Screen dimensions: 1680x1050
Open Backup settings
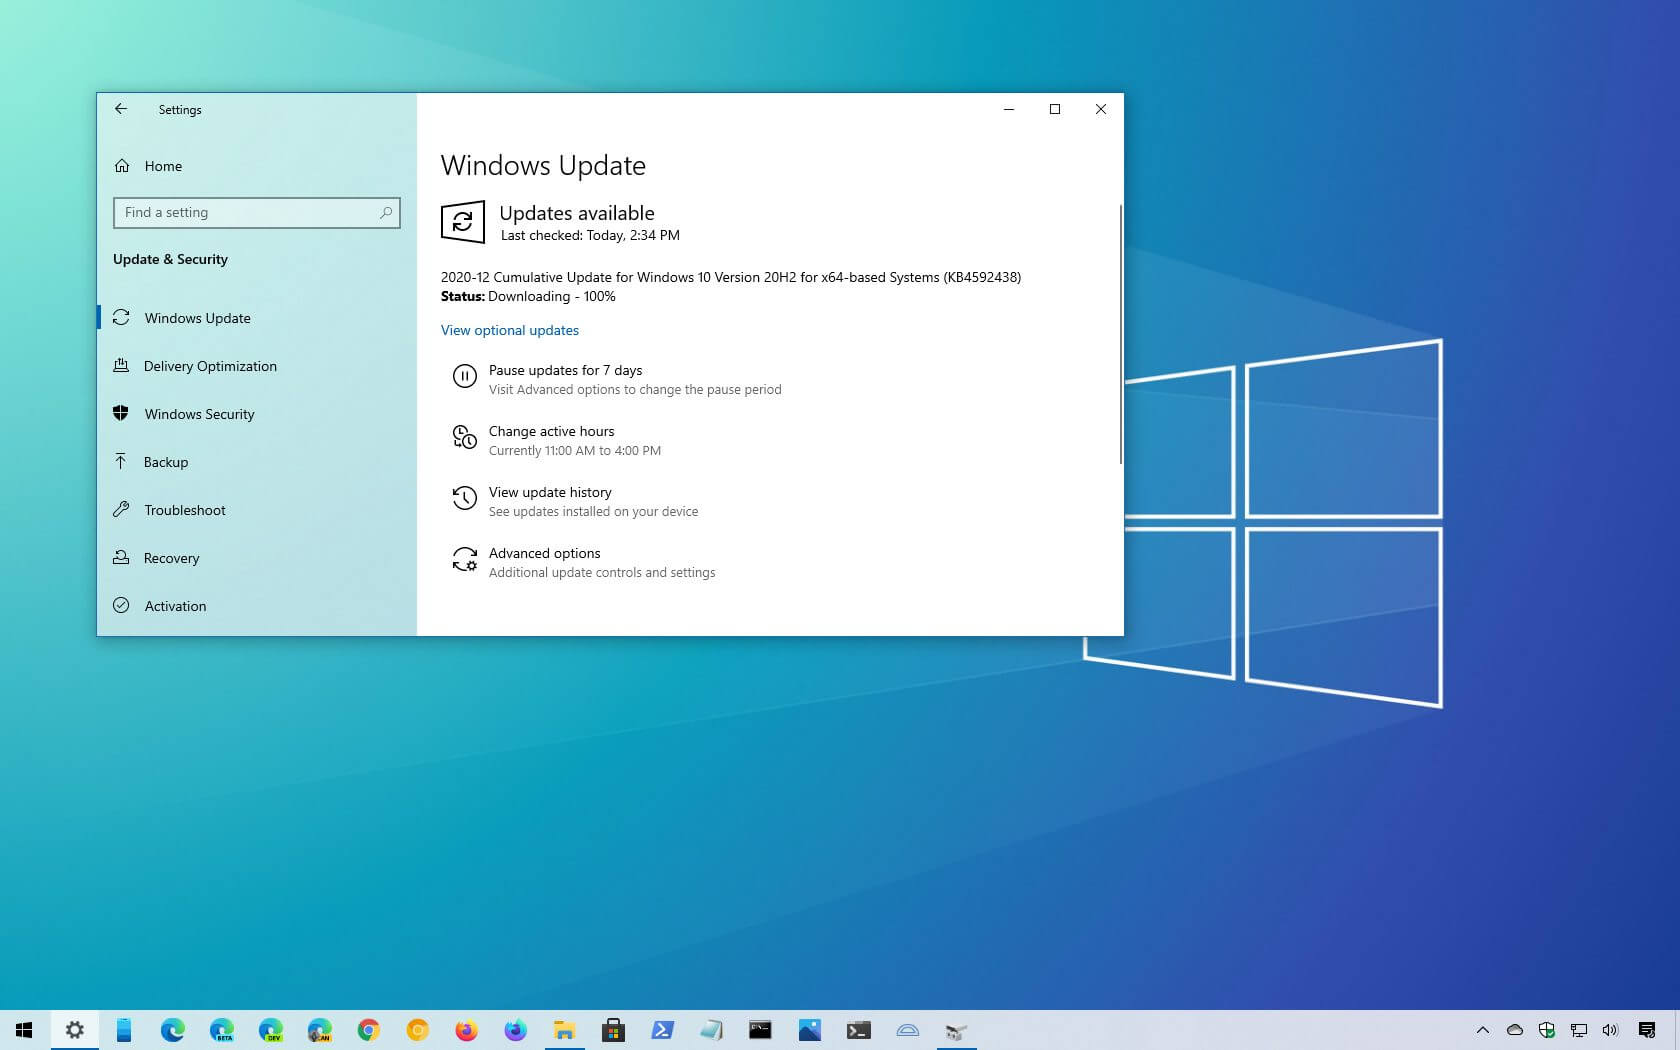(x=168, y=462)
